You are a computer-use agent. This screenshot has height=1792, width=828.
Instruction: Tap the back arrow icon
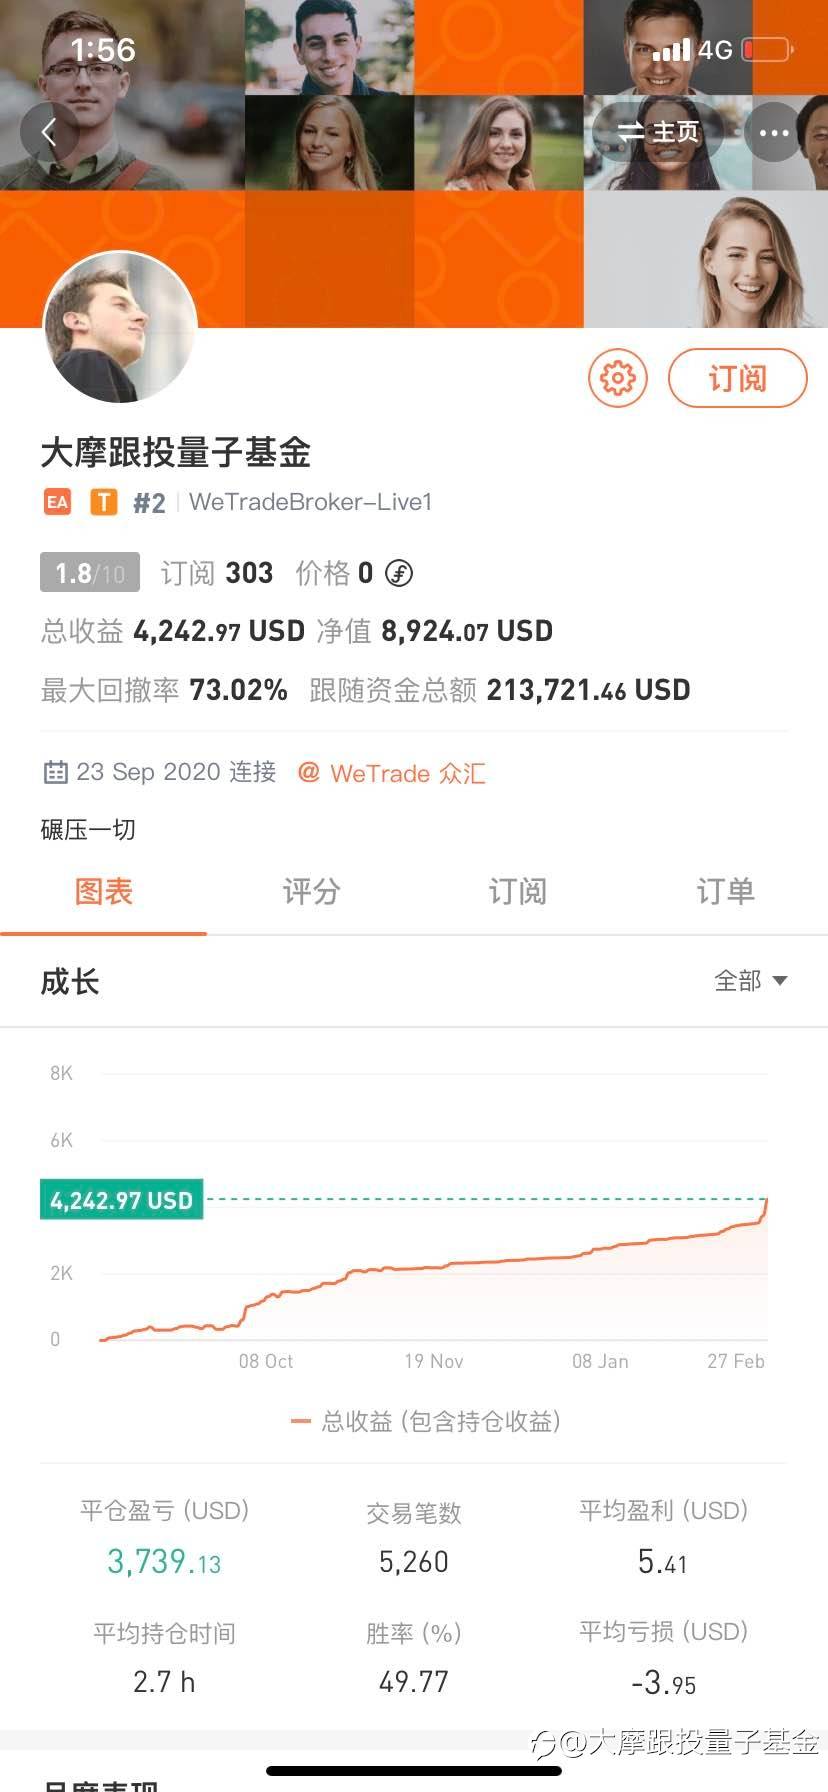49,132
